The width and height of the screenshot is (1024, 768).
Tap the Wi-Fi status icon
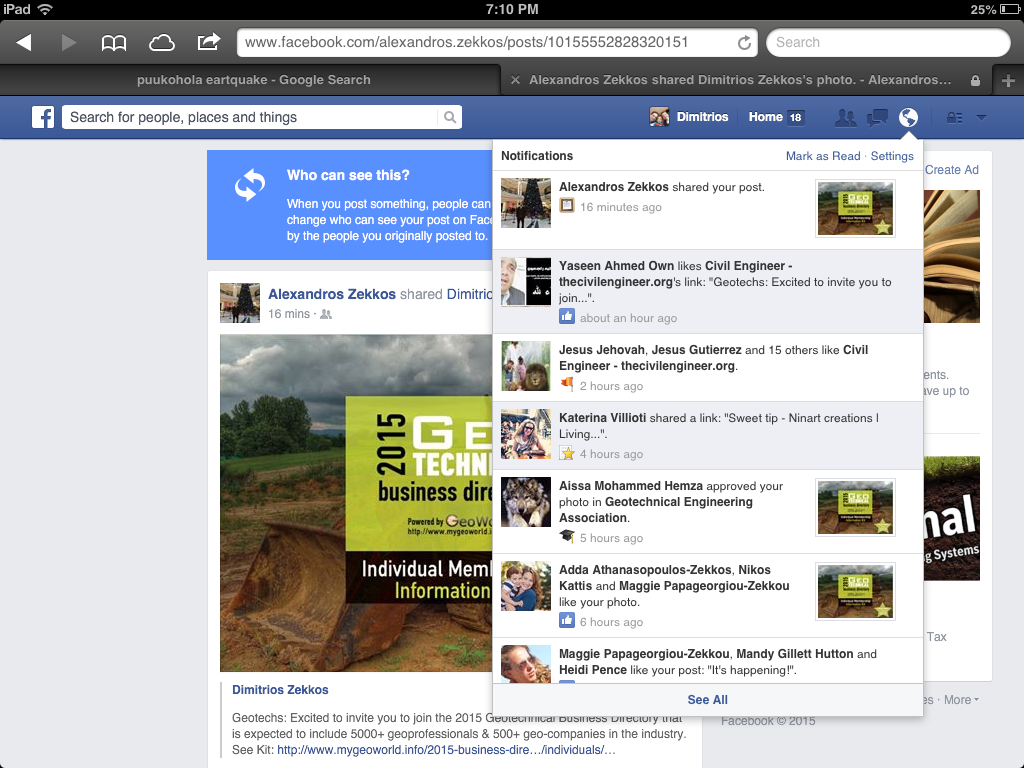(45, 9)
